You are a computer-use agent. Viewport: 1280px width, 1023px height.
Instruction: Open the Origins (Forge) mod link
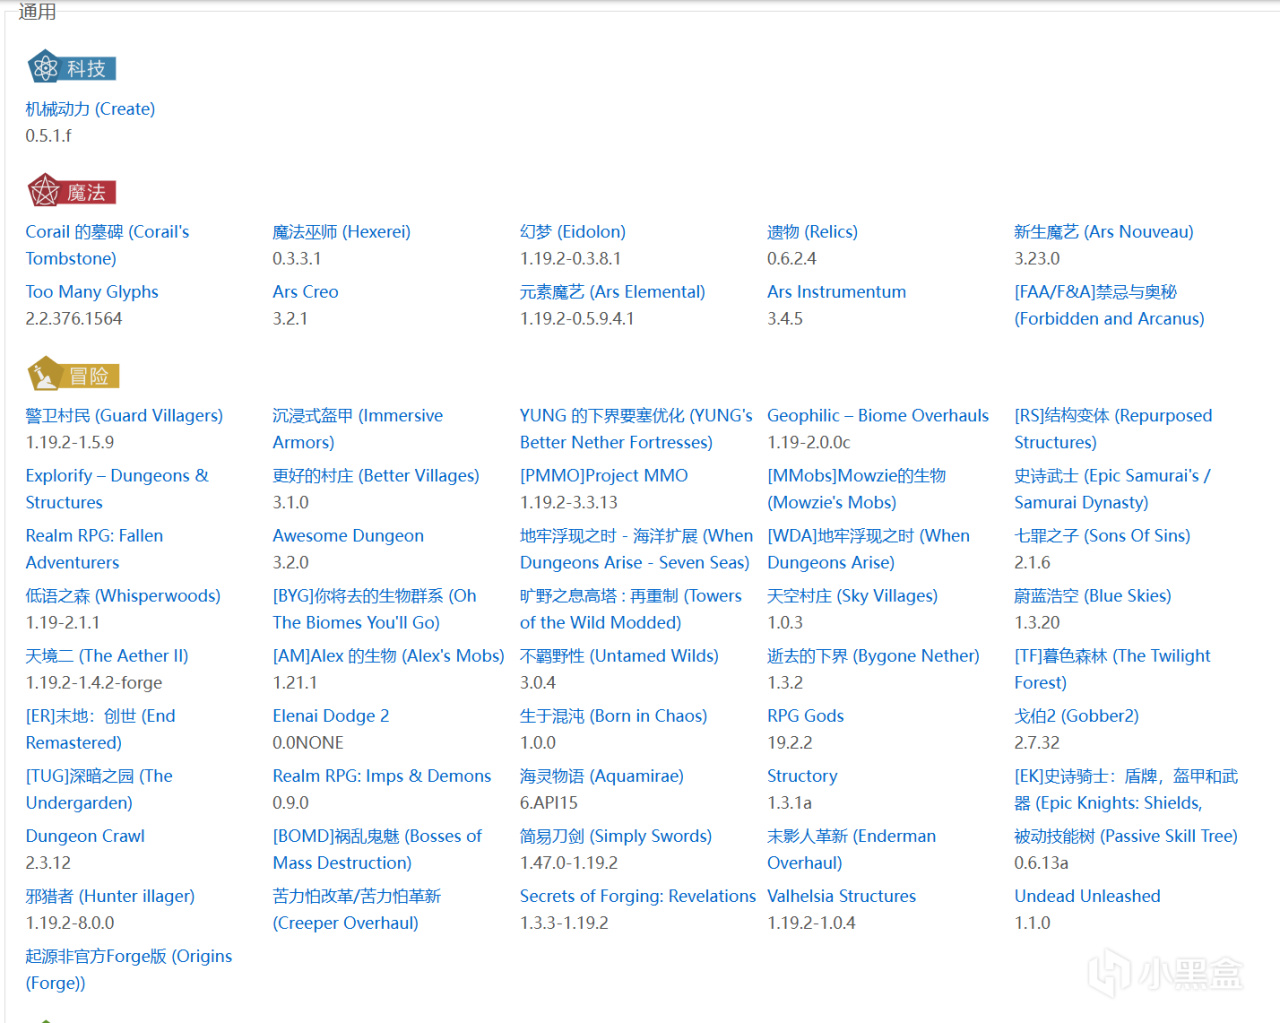tap(129, 969)
